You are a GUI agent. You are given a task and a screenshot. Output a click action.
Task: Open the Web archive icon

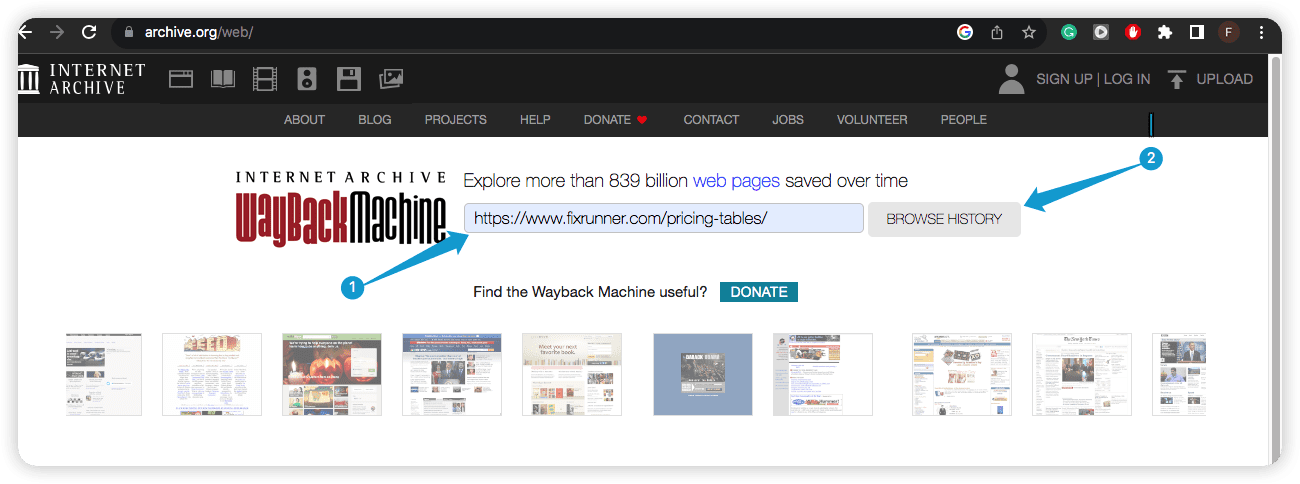click(181, 79)
